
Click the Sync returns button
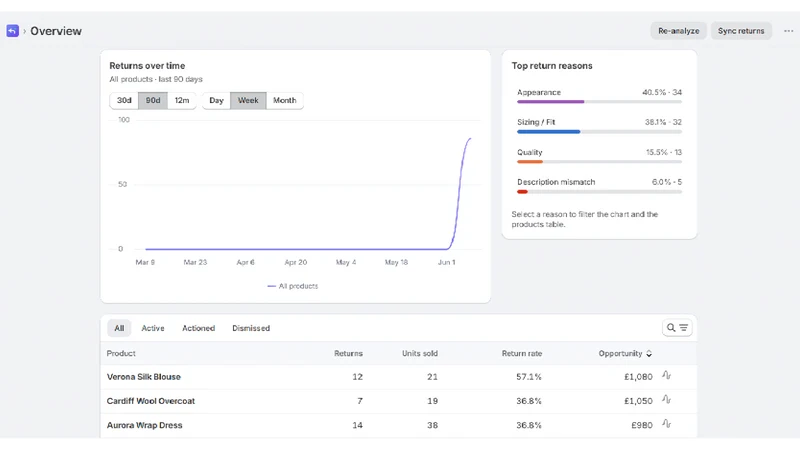coord(741,31)
